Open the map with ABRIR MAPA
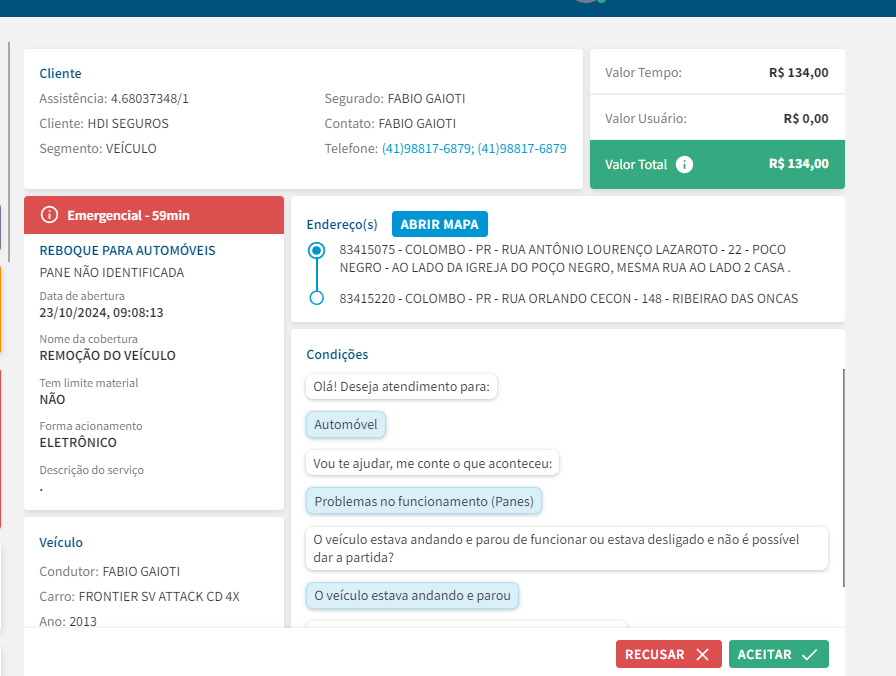Viewport: 896px width, 676px height. 439,224
